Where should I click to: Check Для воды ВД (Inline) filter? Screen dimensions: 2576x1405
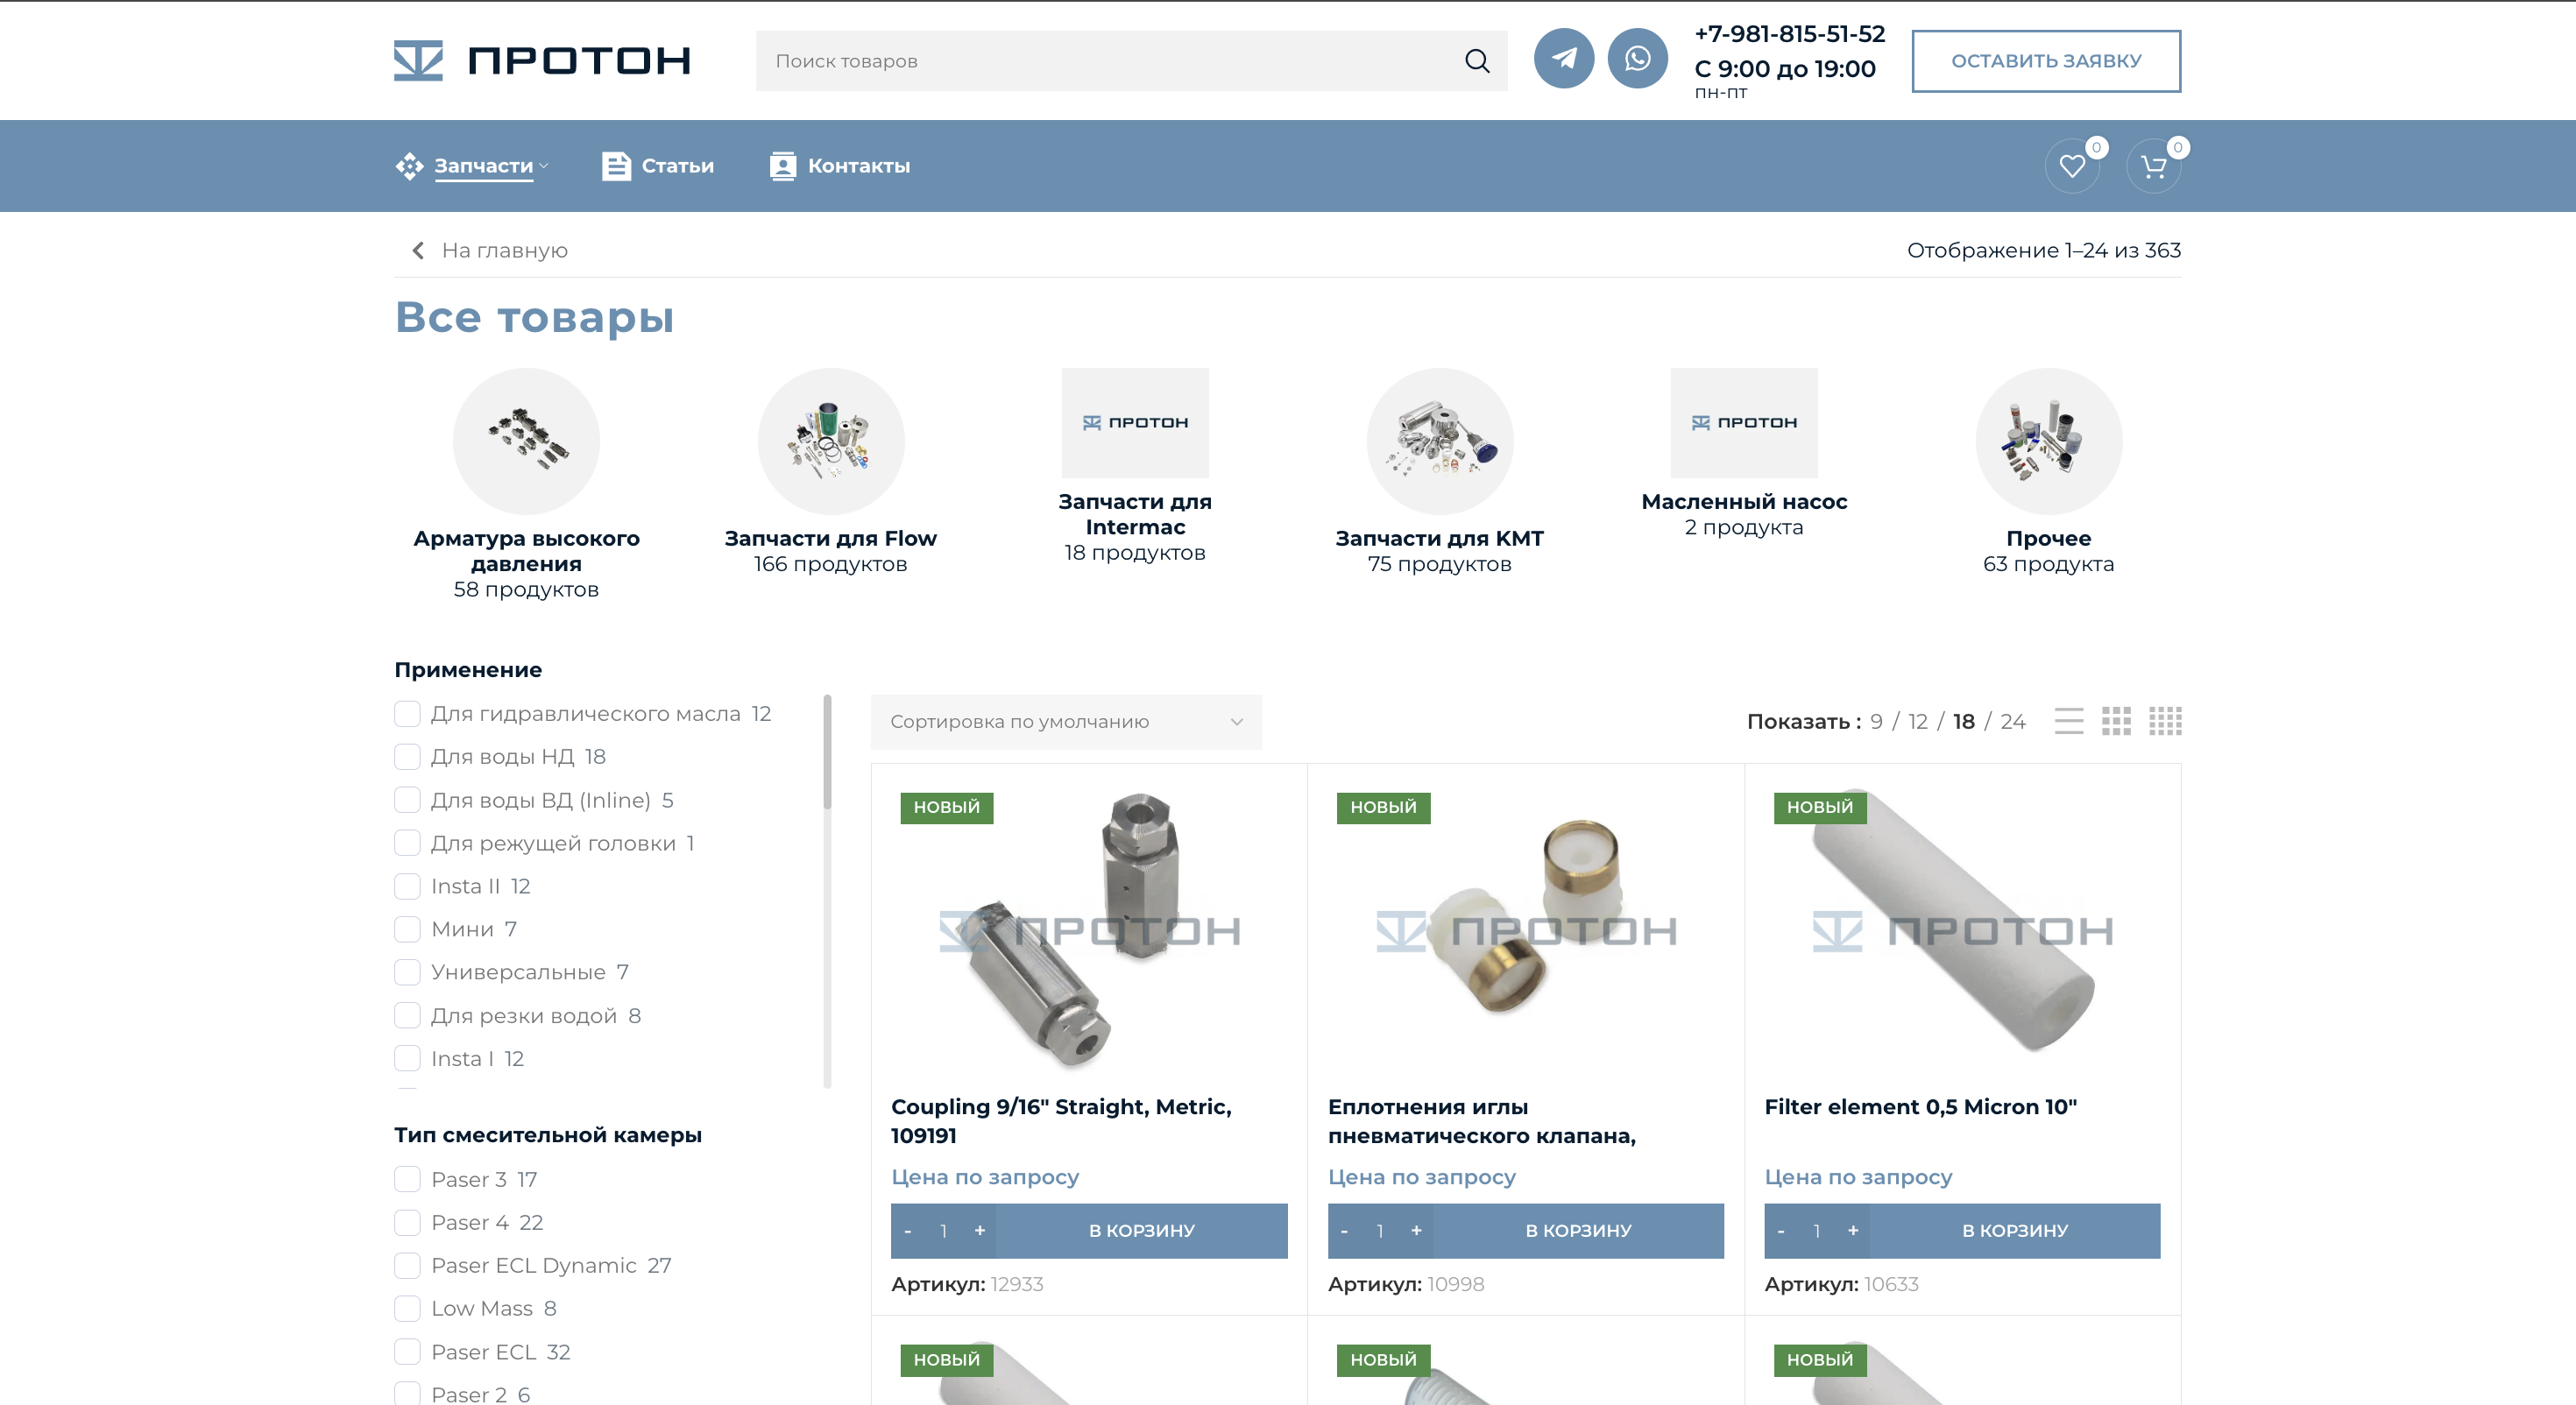click(407, 800)
